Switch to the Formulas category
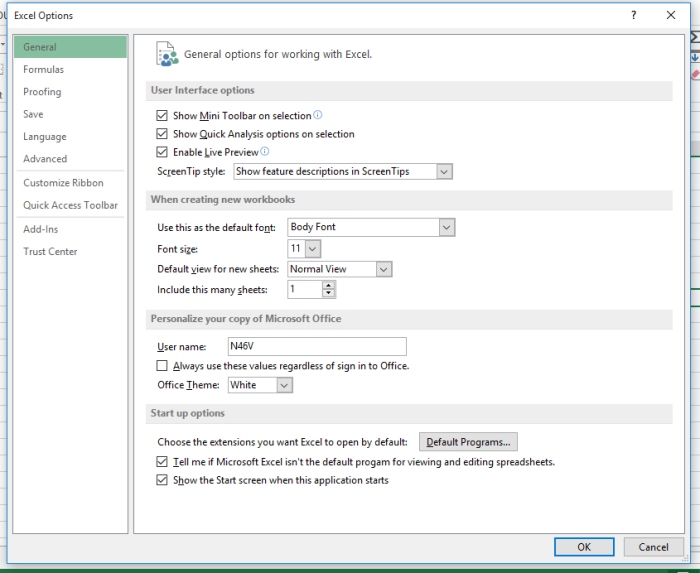The image size is (700, 573). pyautogui.click(x=44, y=70)
